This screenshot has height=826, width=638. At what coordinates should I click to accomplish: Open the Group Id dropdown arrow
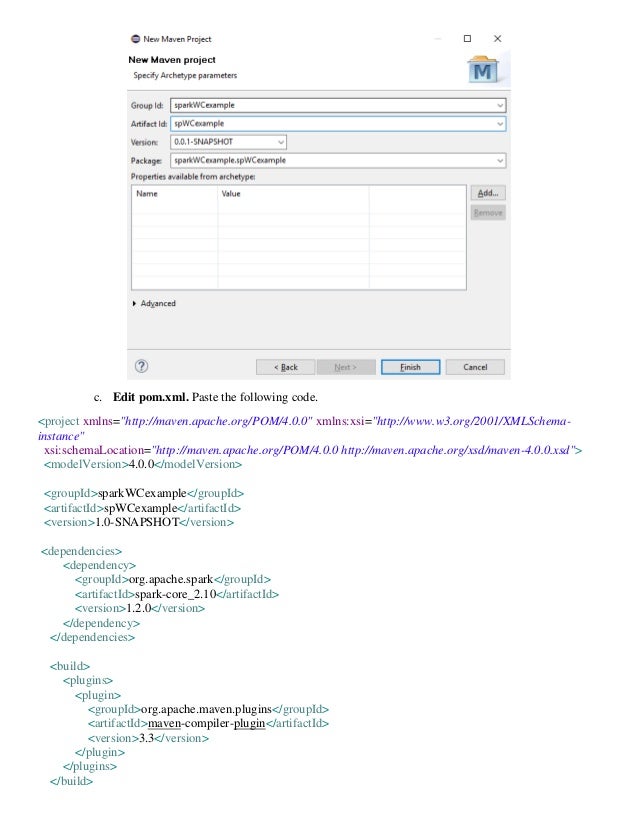point(500,105)
